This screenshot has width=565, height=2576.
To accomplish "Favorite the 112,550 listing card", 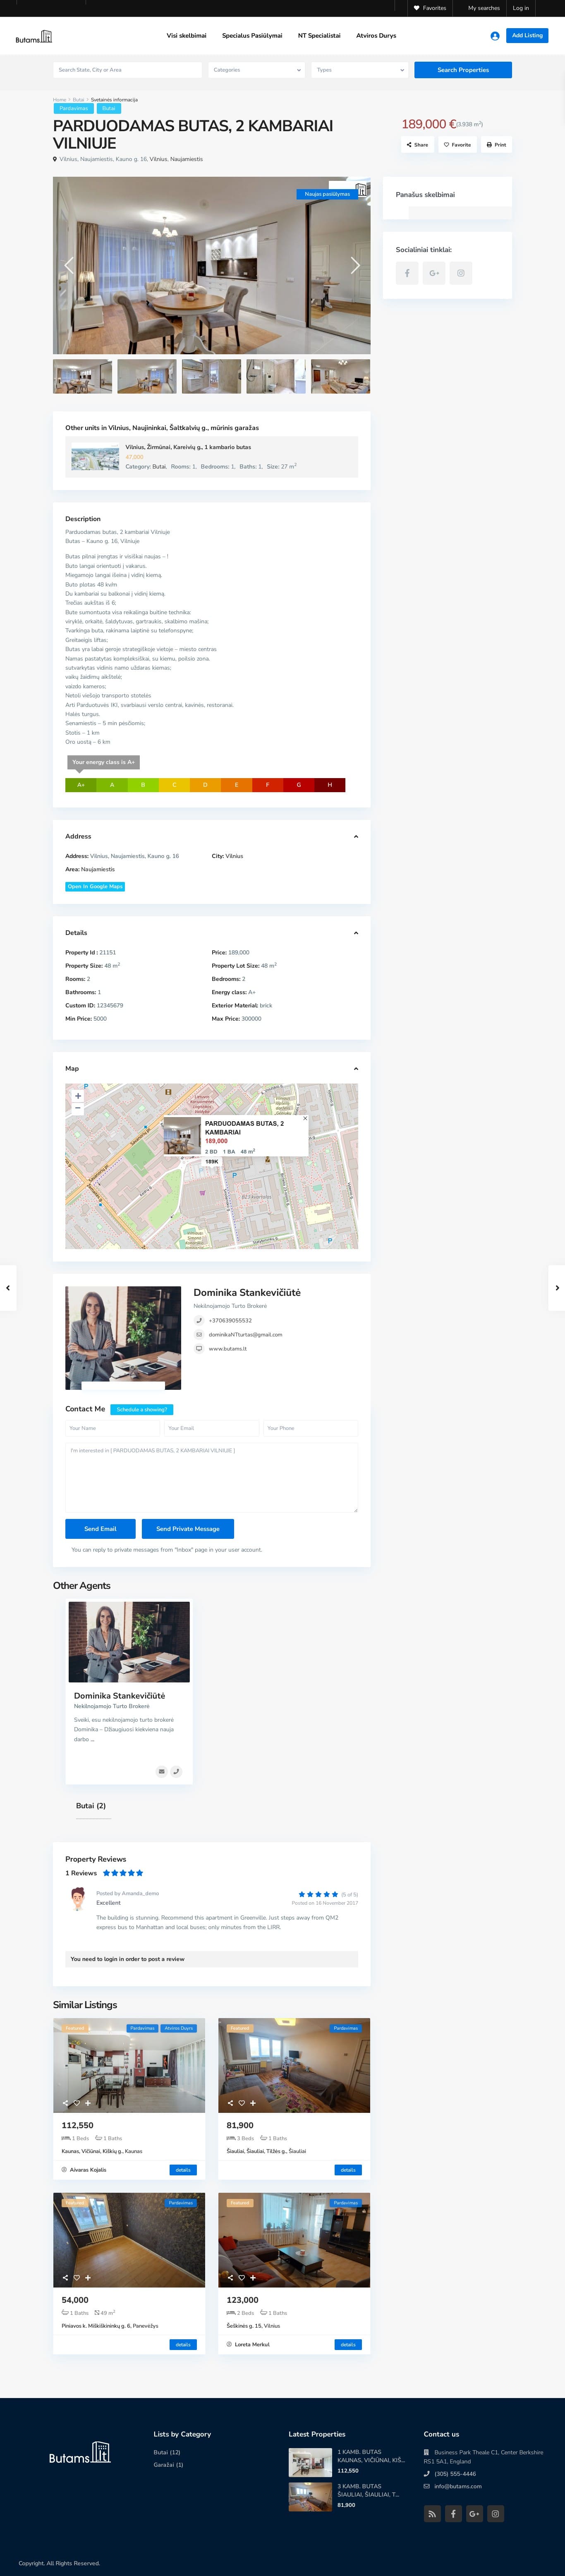I will pos(77,2103).
